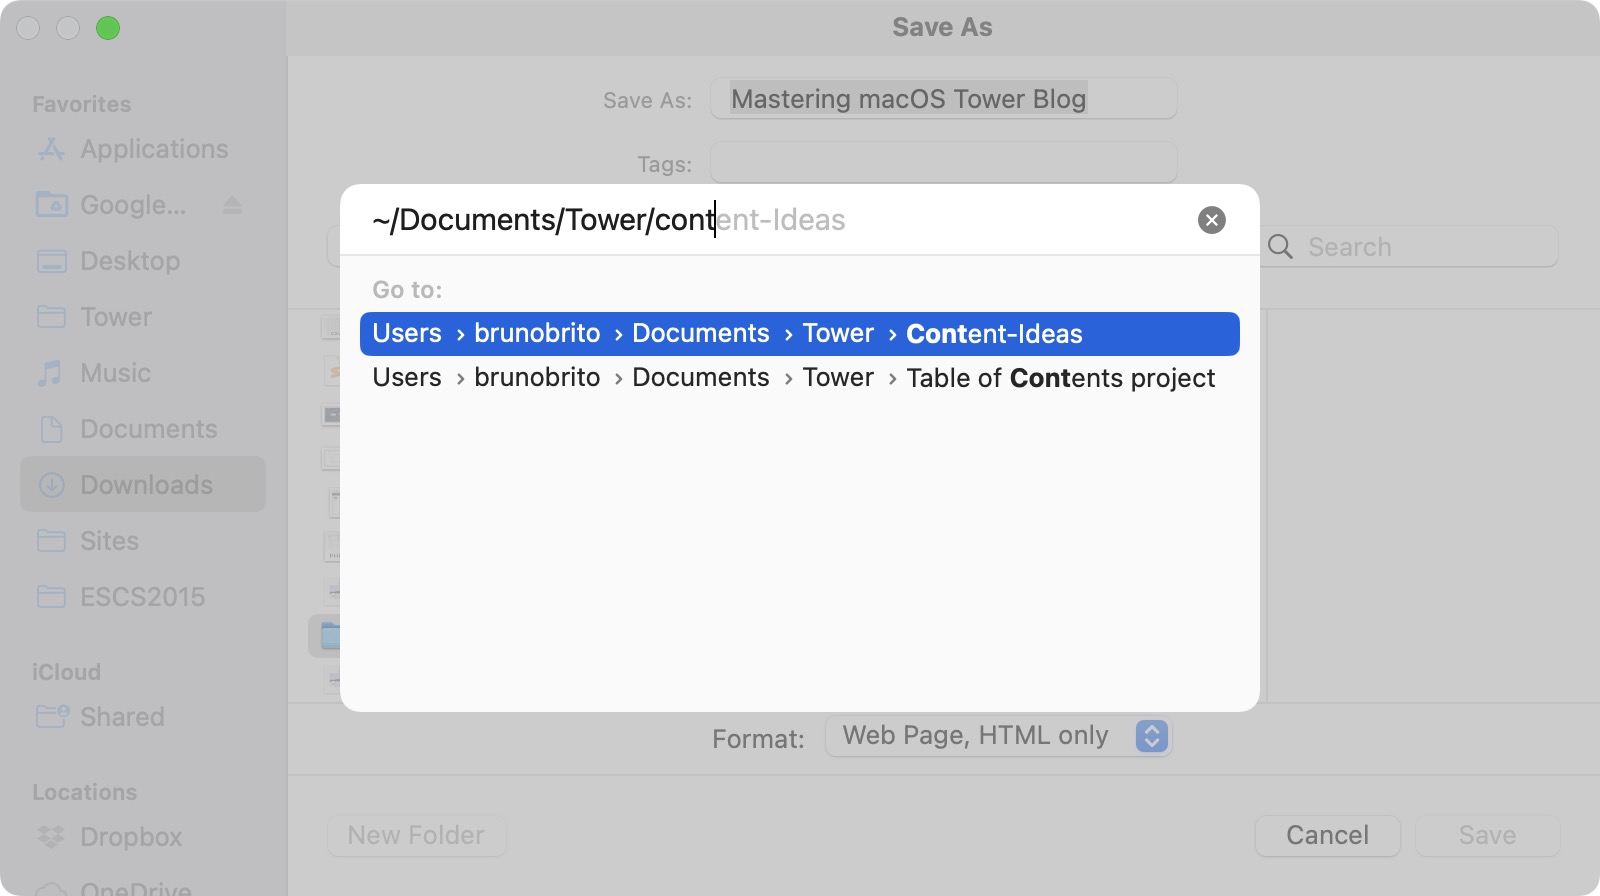This screenshot has height=896, width=1600.
Task: Click in the Save As filename field
Action: click(x=942, y=99)
